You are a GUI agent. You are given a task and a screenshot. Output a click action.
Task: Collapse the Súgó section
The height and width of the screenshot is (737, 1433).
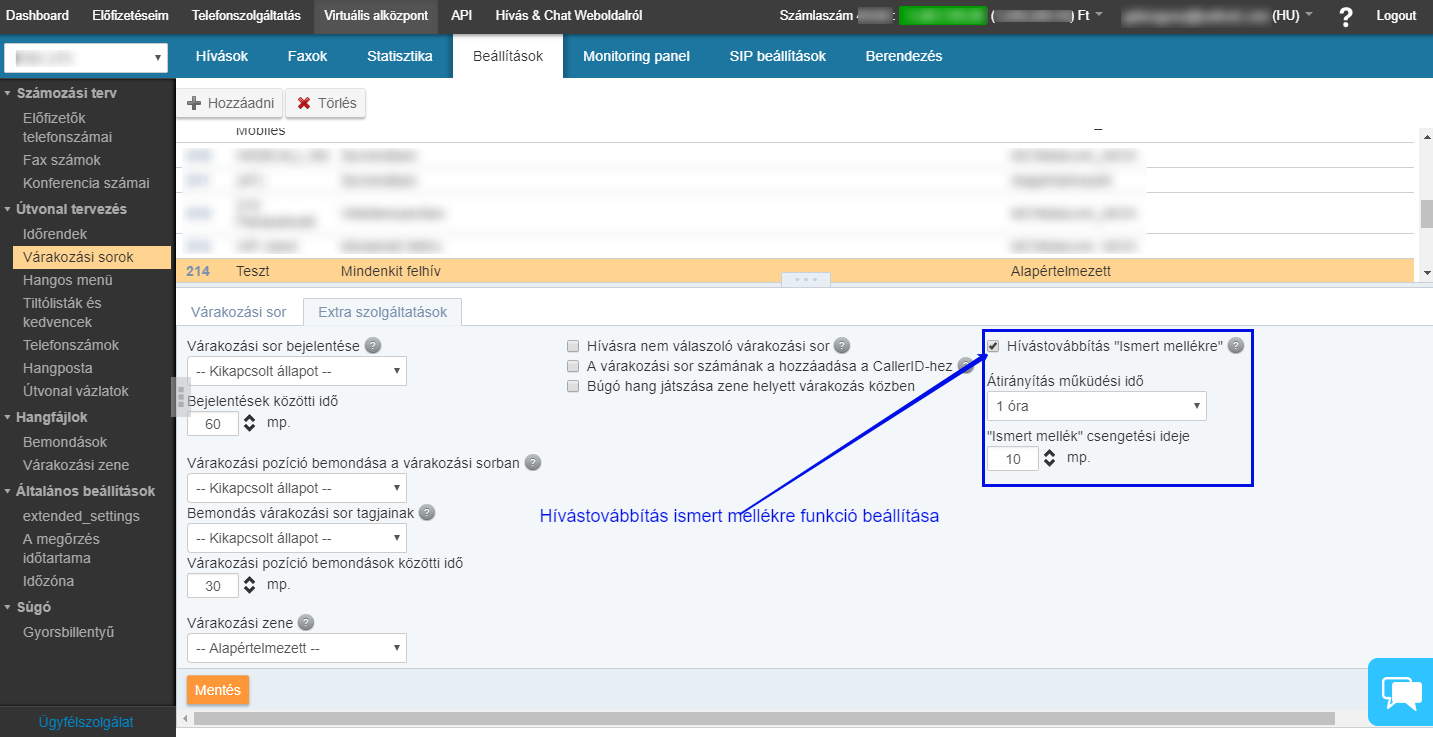tap(34, 607)
